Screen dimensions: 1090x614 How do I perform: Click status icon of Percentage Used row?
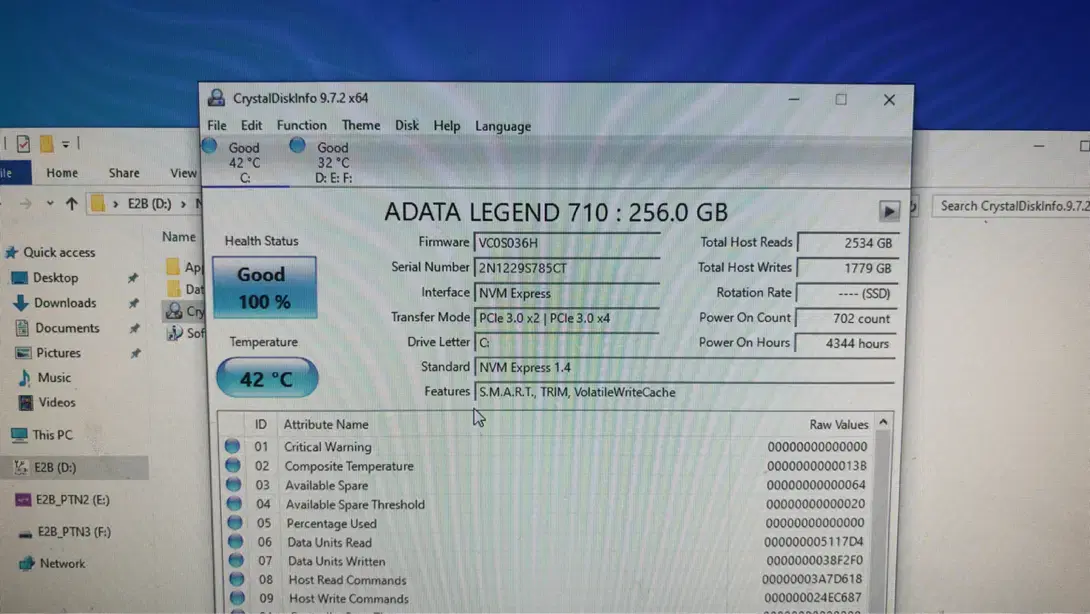[235, 522]
